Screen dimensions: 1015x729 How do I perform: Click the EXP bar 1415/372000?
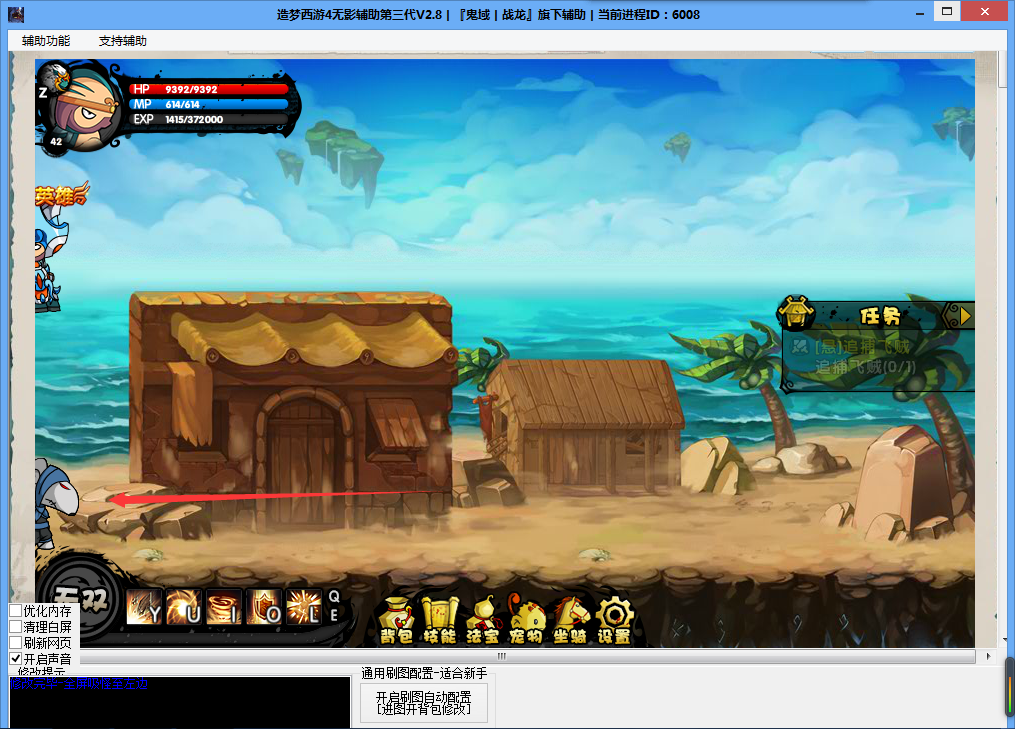208,119
